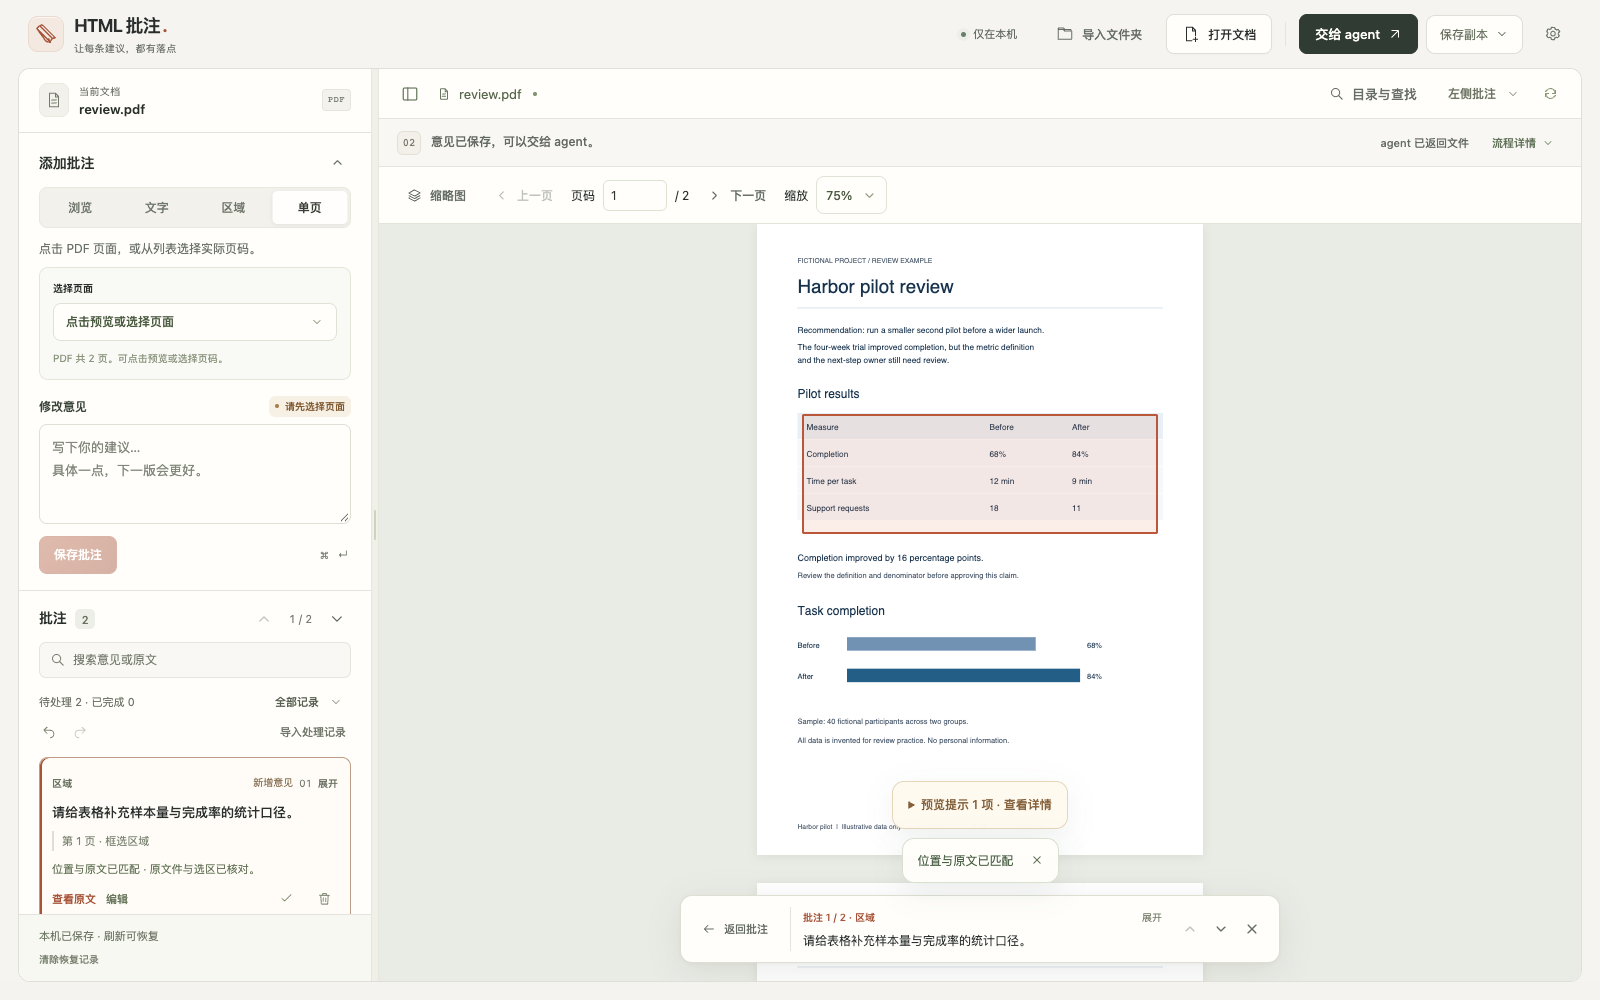Open the 保存副本 dropdown
Screen dimensions: 1600x1000
(x=1474, y=34)
